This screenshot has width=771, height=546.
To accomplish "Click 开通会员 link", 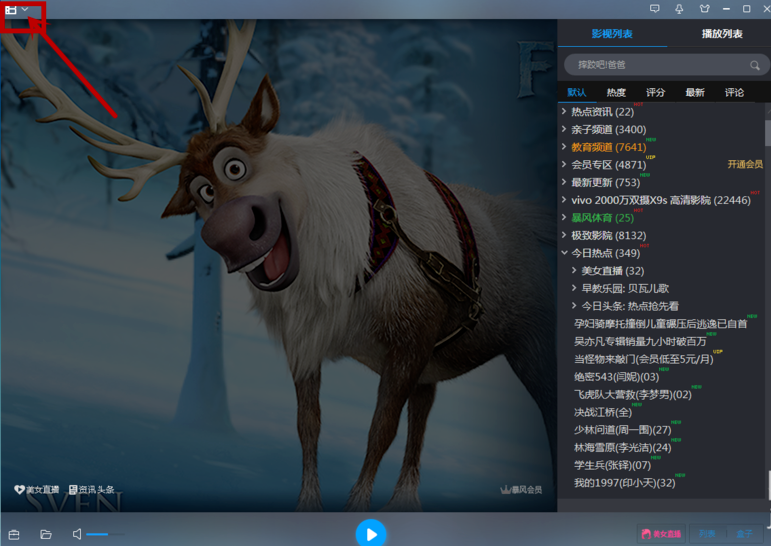I will pyautogui.click(x=745, y=164).
